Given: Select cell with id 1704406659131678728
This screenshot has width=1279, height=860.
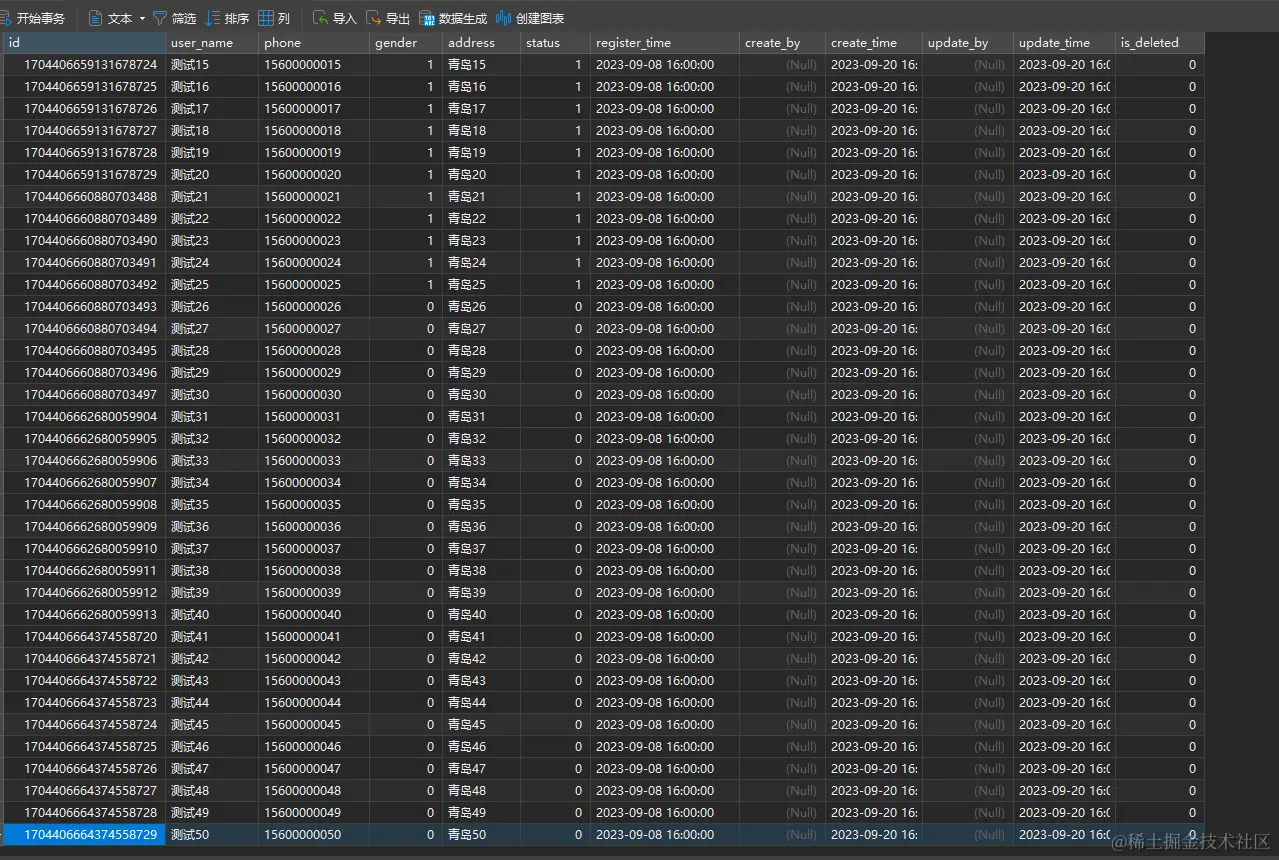Looking at the screenshot, I should coord(84,153).
